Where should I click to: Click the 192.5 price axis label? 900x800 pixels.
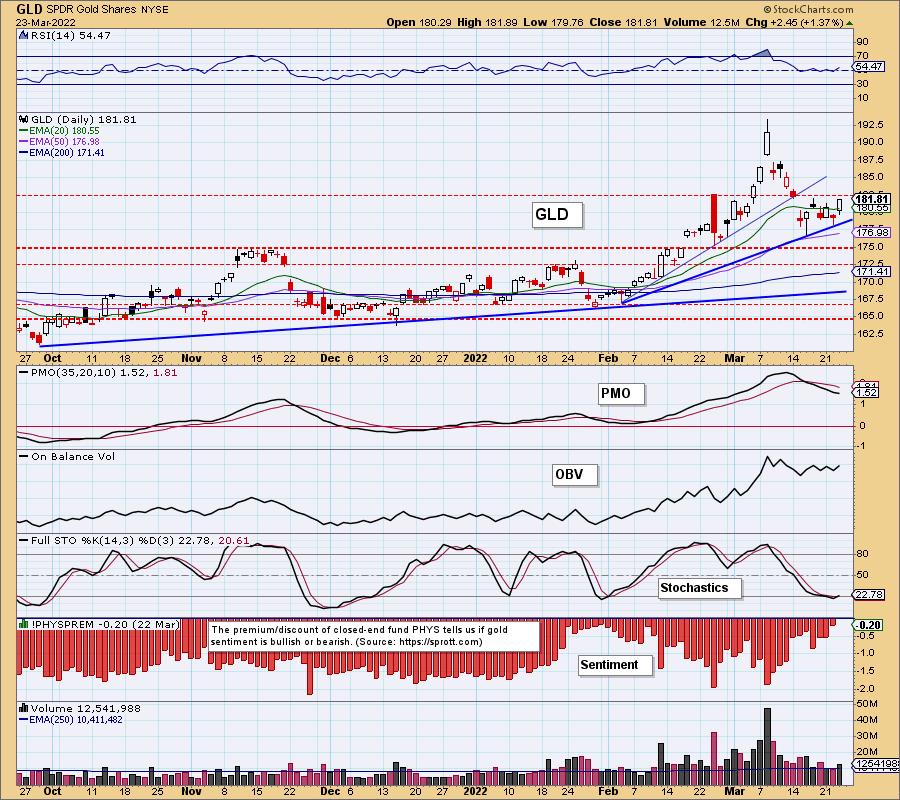tap(871, 125)
